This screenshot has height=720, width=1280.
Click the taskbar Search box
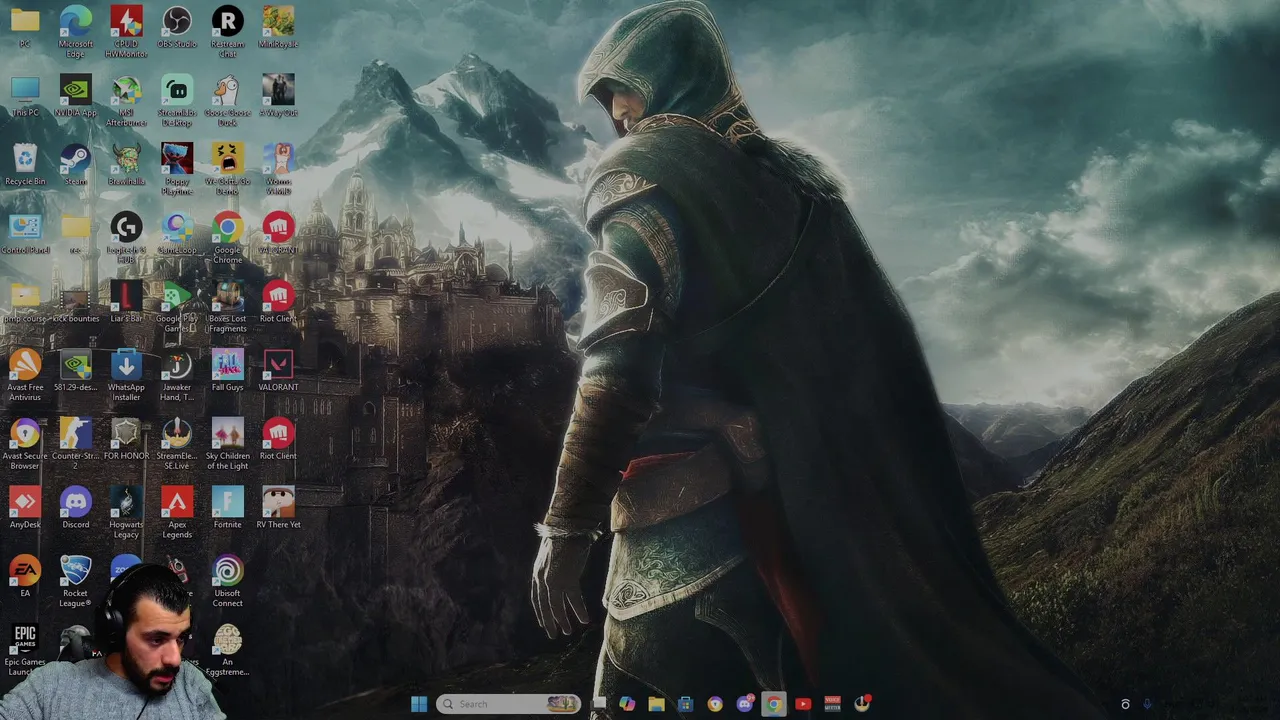(509, 704)
